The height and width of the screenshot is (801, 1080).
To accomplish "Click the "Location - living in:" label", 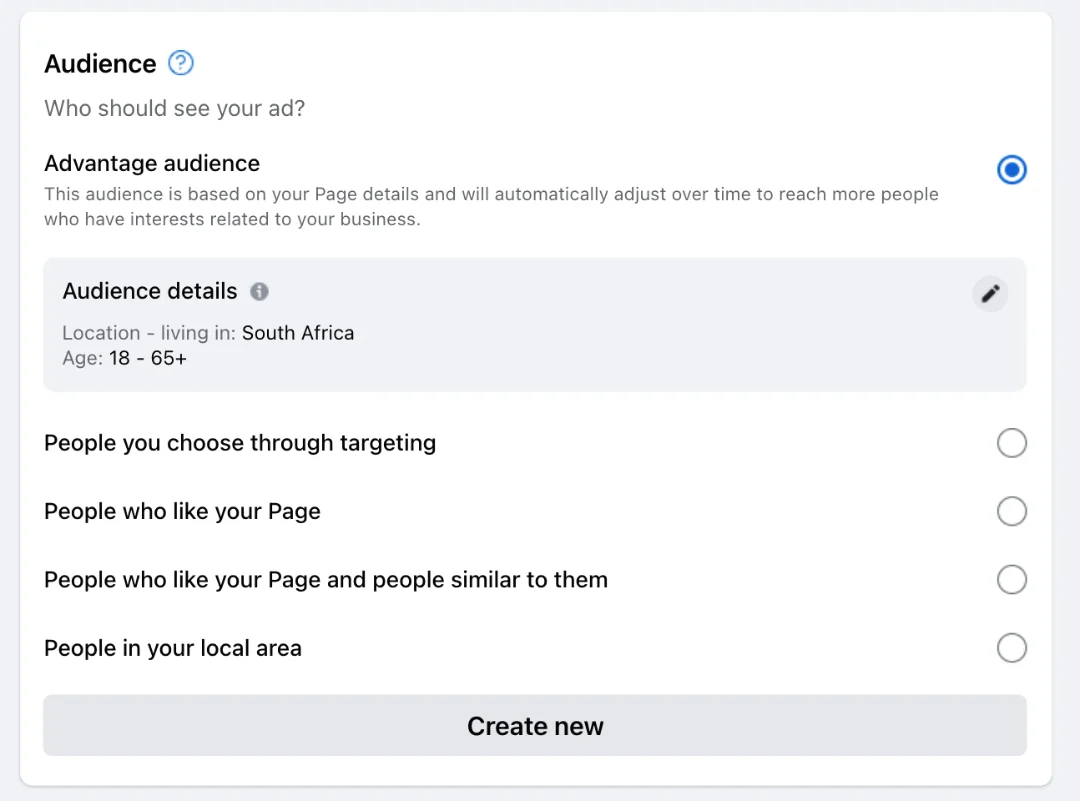I will click(149, 333).
